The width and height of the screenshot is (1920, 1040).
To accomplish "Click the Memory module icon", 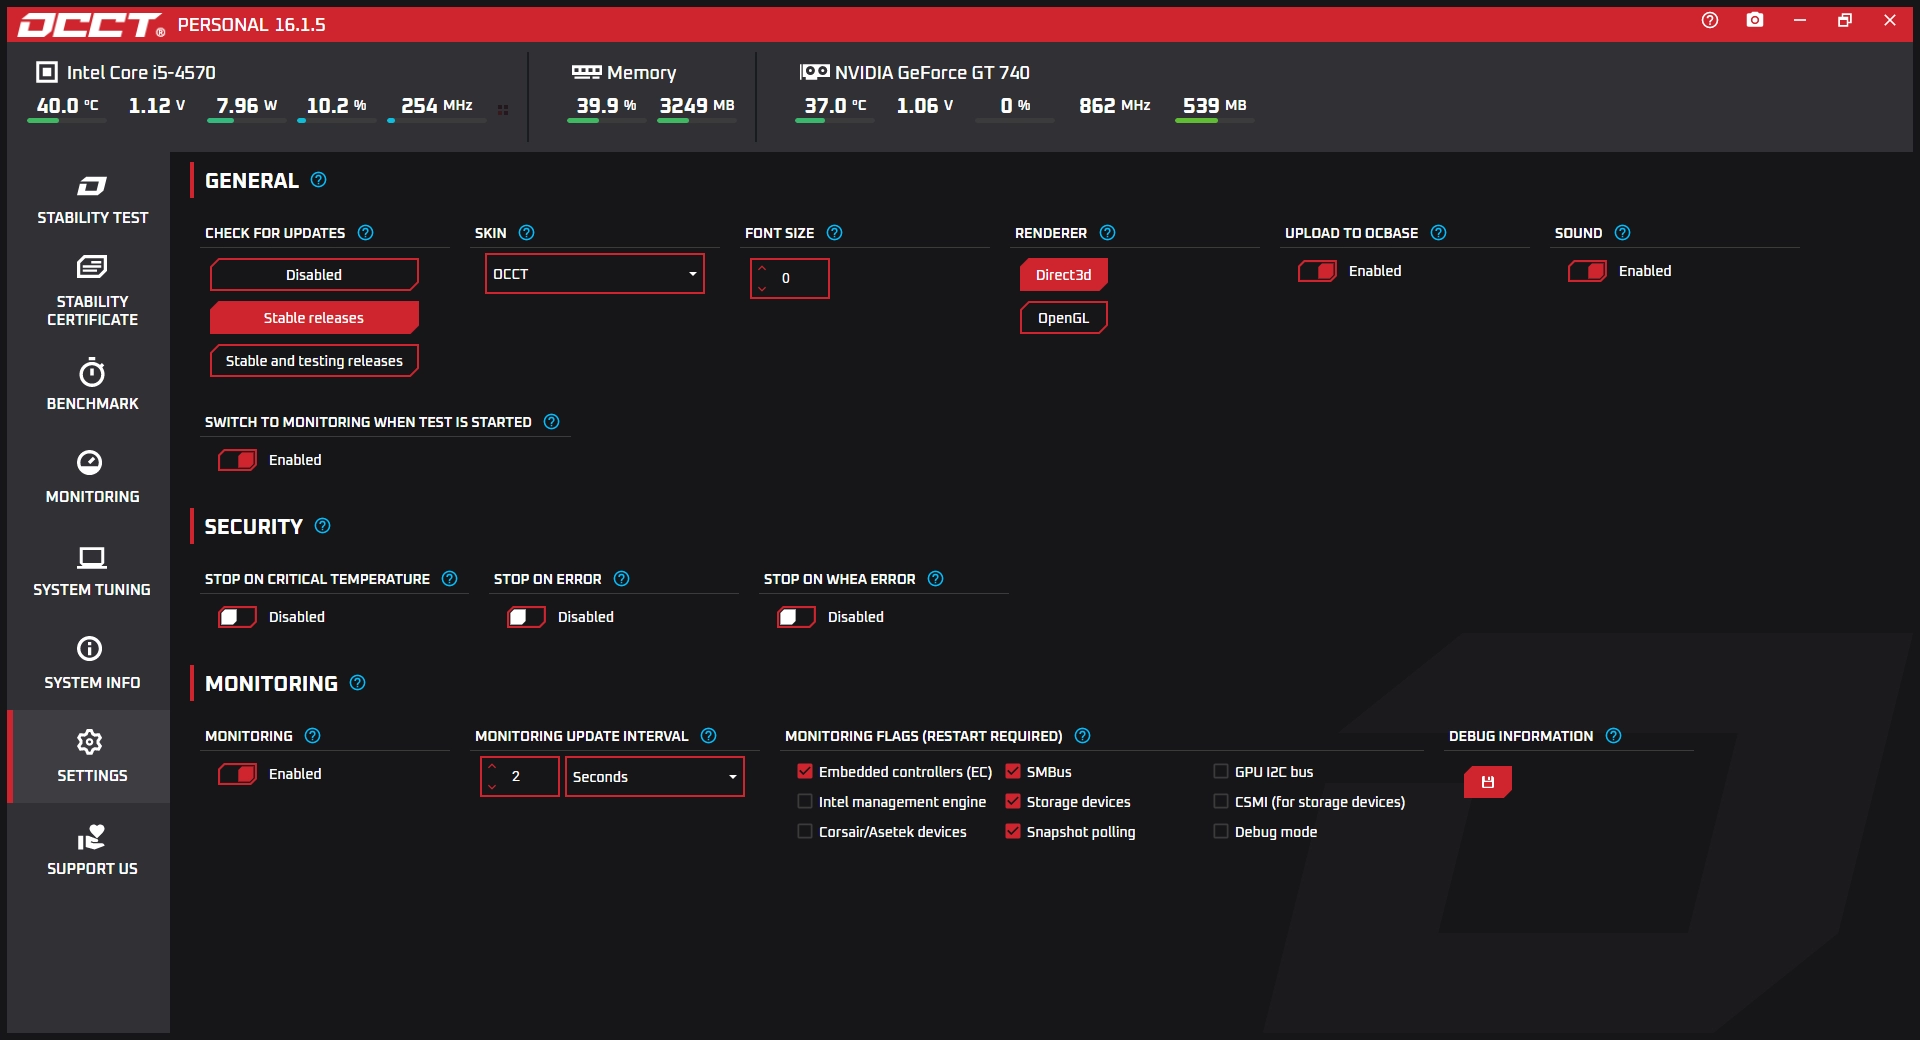I will (x=586, y=72).
